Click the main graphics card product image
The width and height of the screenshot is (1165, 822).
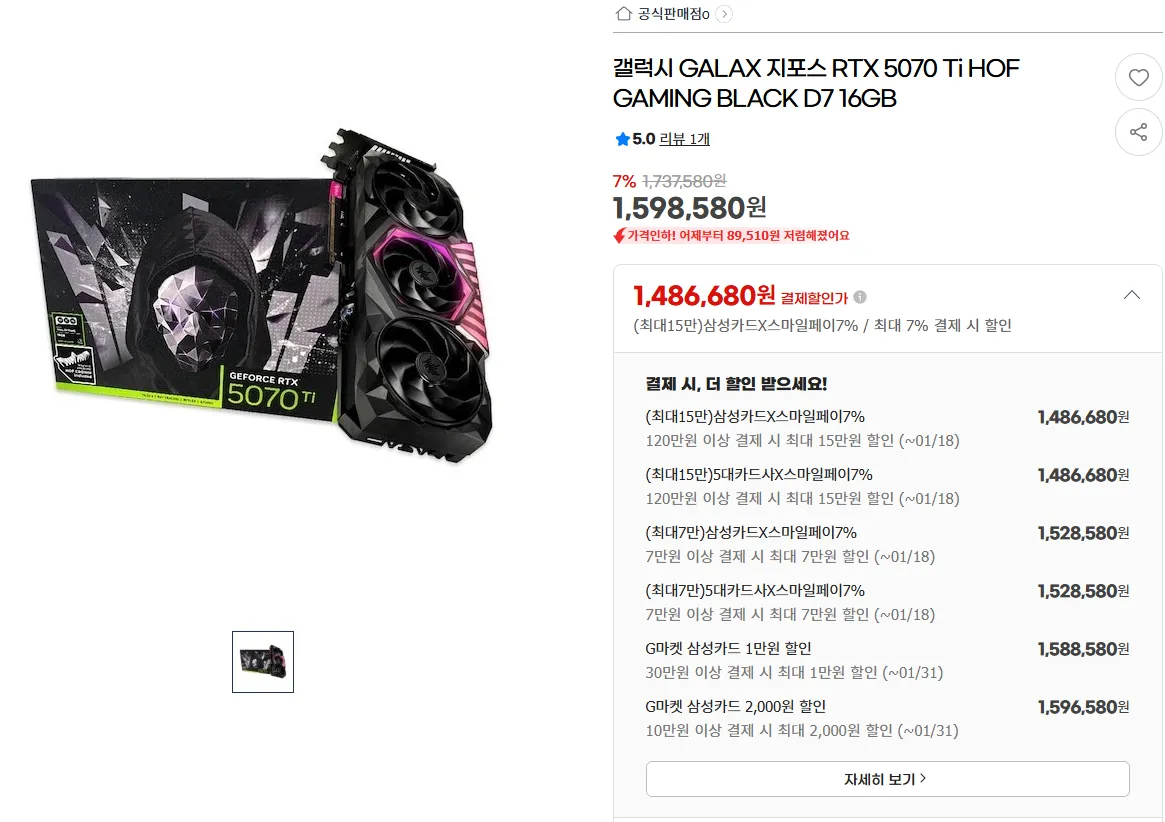[262, 296]
